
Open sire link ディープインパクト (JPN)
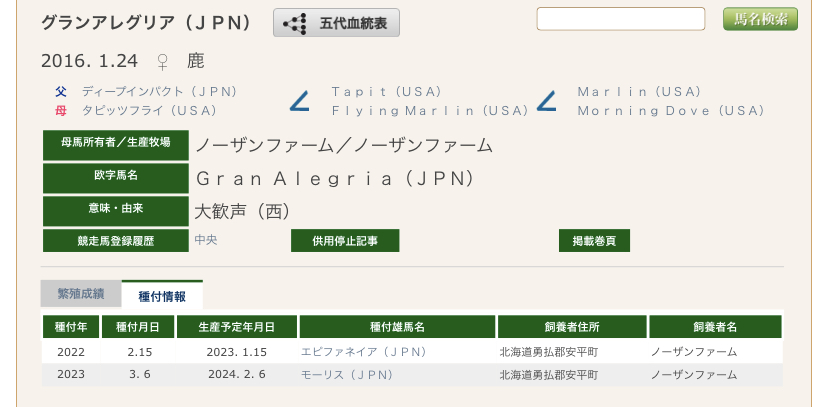(160, 91)
